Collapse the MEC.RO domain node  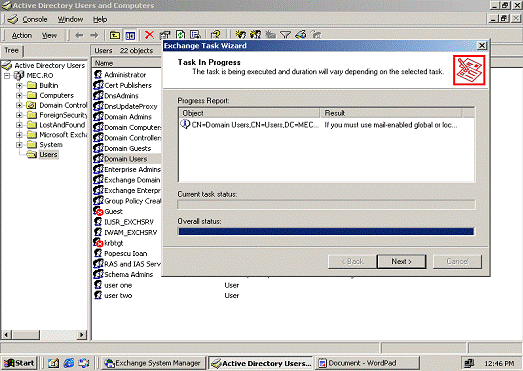tap(7, 76)
